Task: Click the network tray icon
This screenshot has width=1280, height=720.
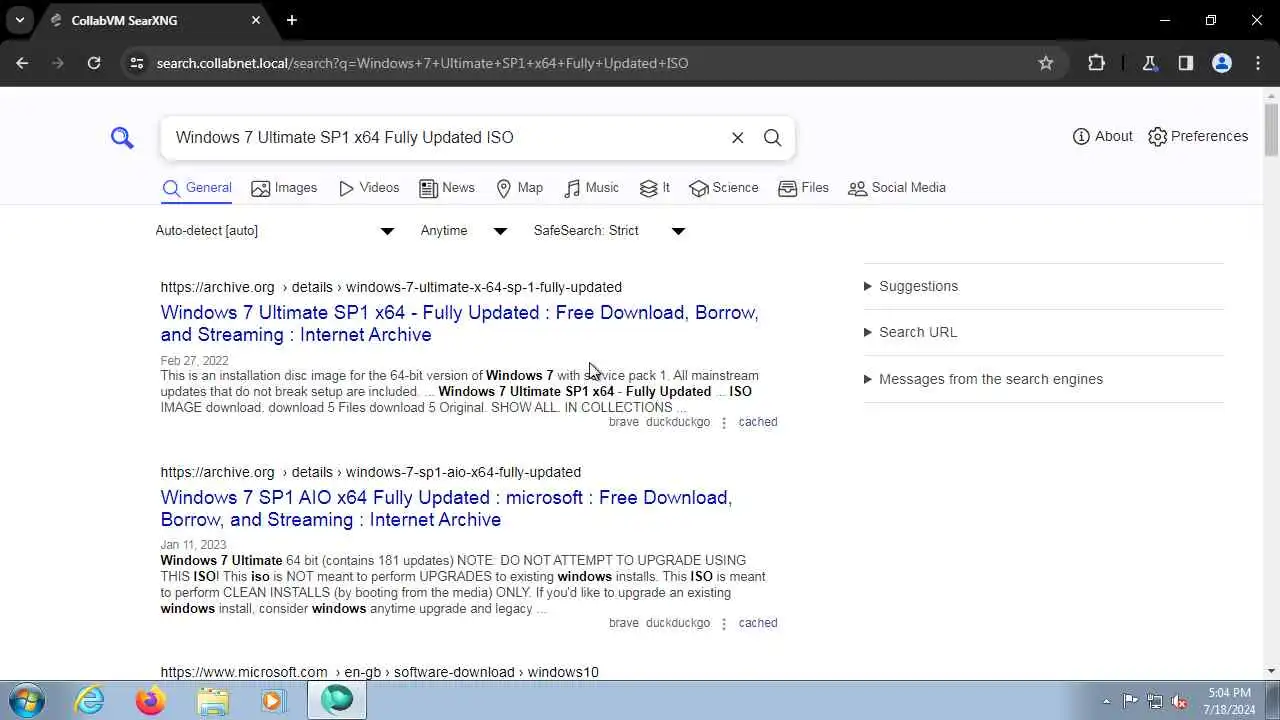Action: coord(1155,701)
